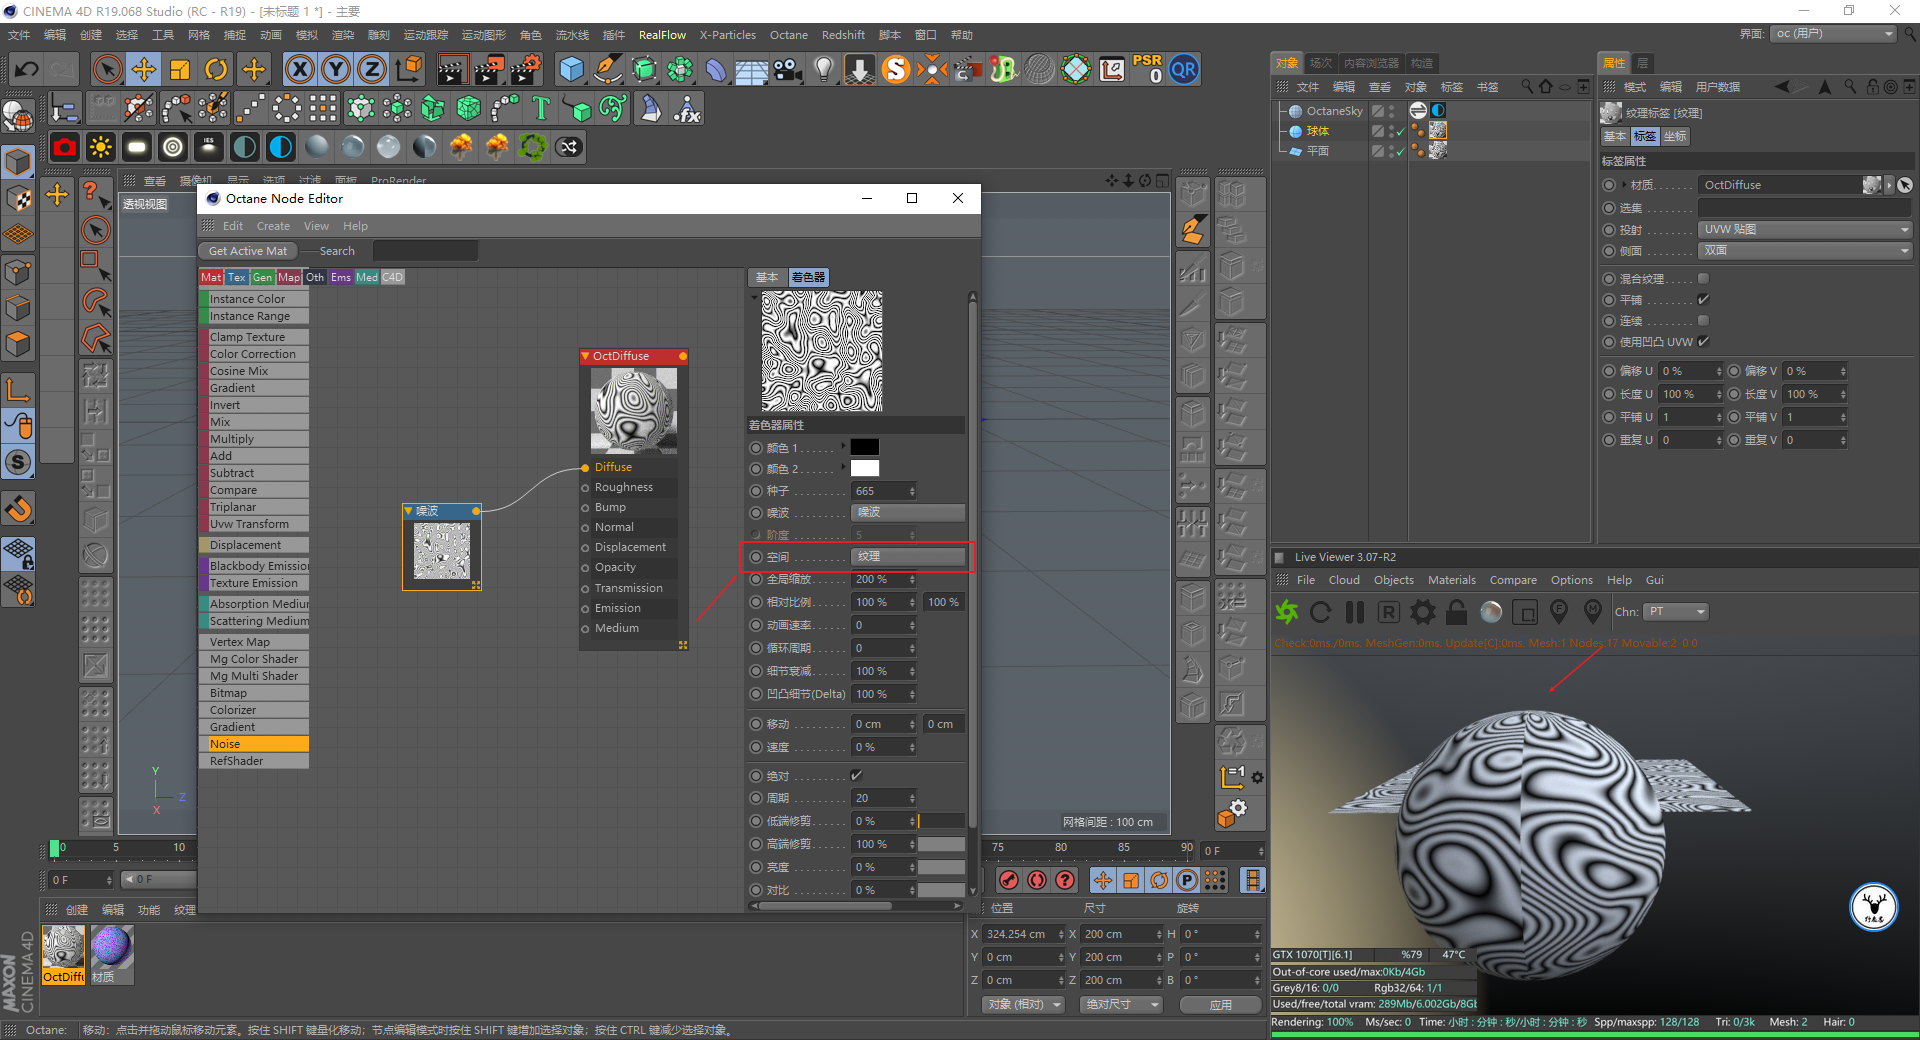Click the blue QR icon
Image resolution: width=1920 pixels, height=1040 pixels.
point(1184,69)
